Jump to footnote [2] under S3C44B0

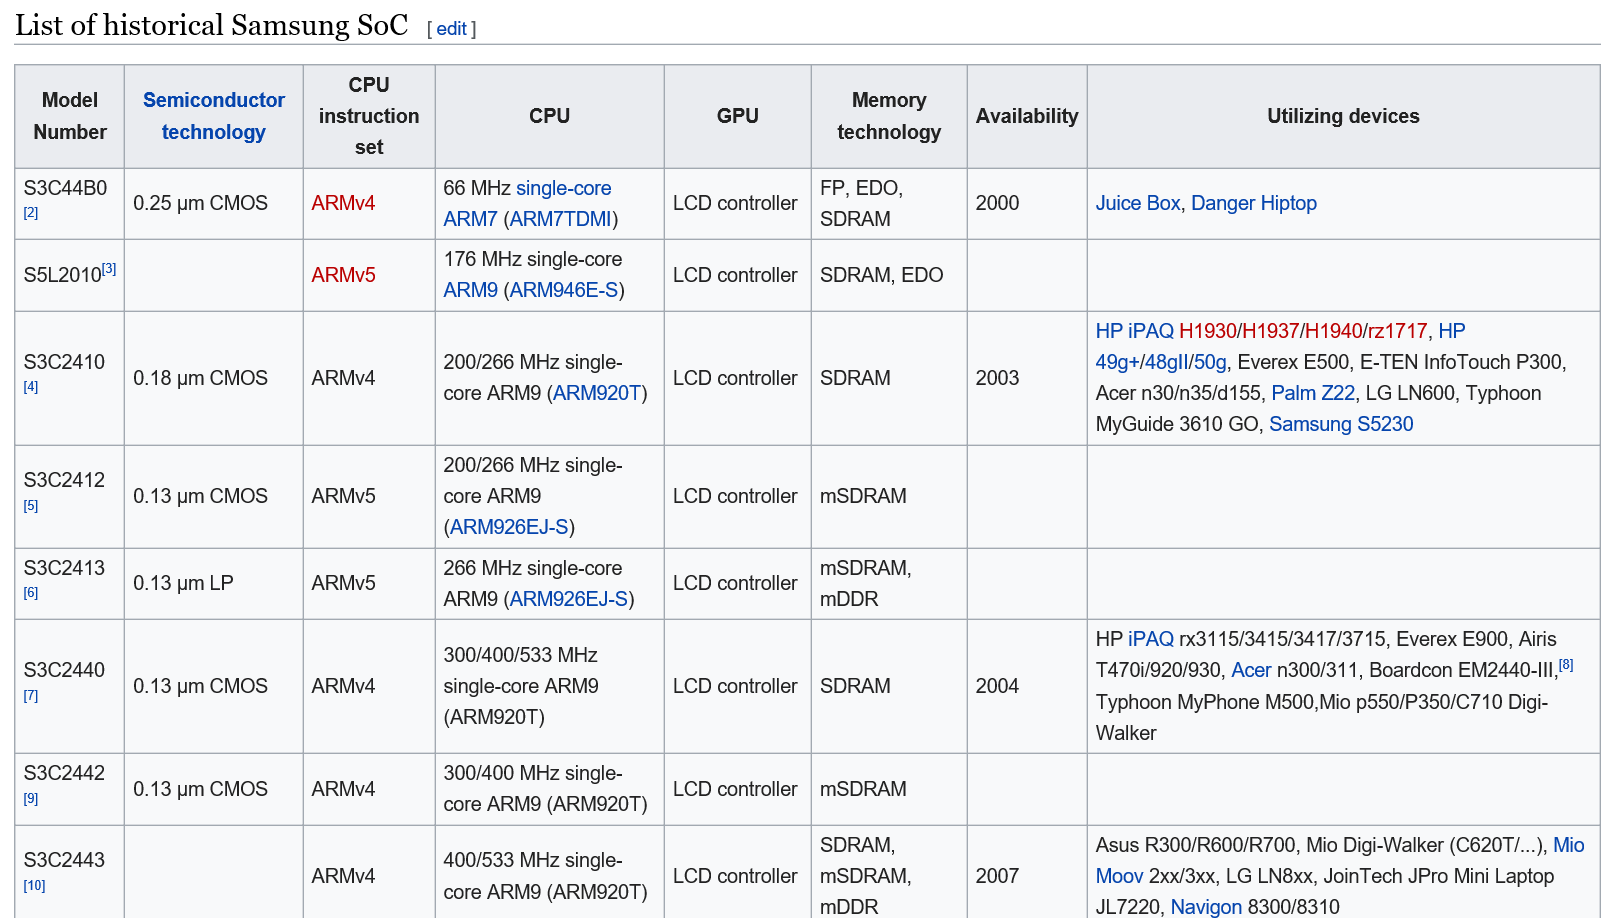31,213
